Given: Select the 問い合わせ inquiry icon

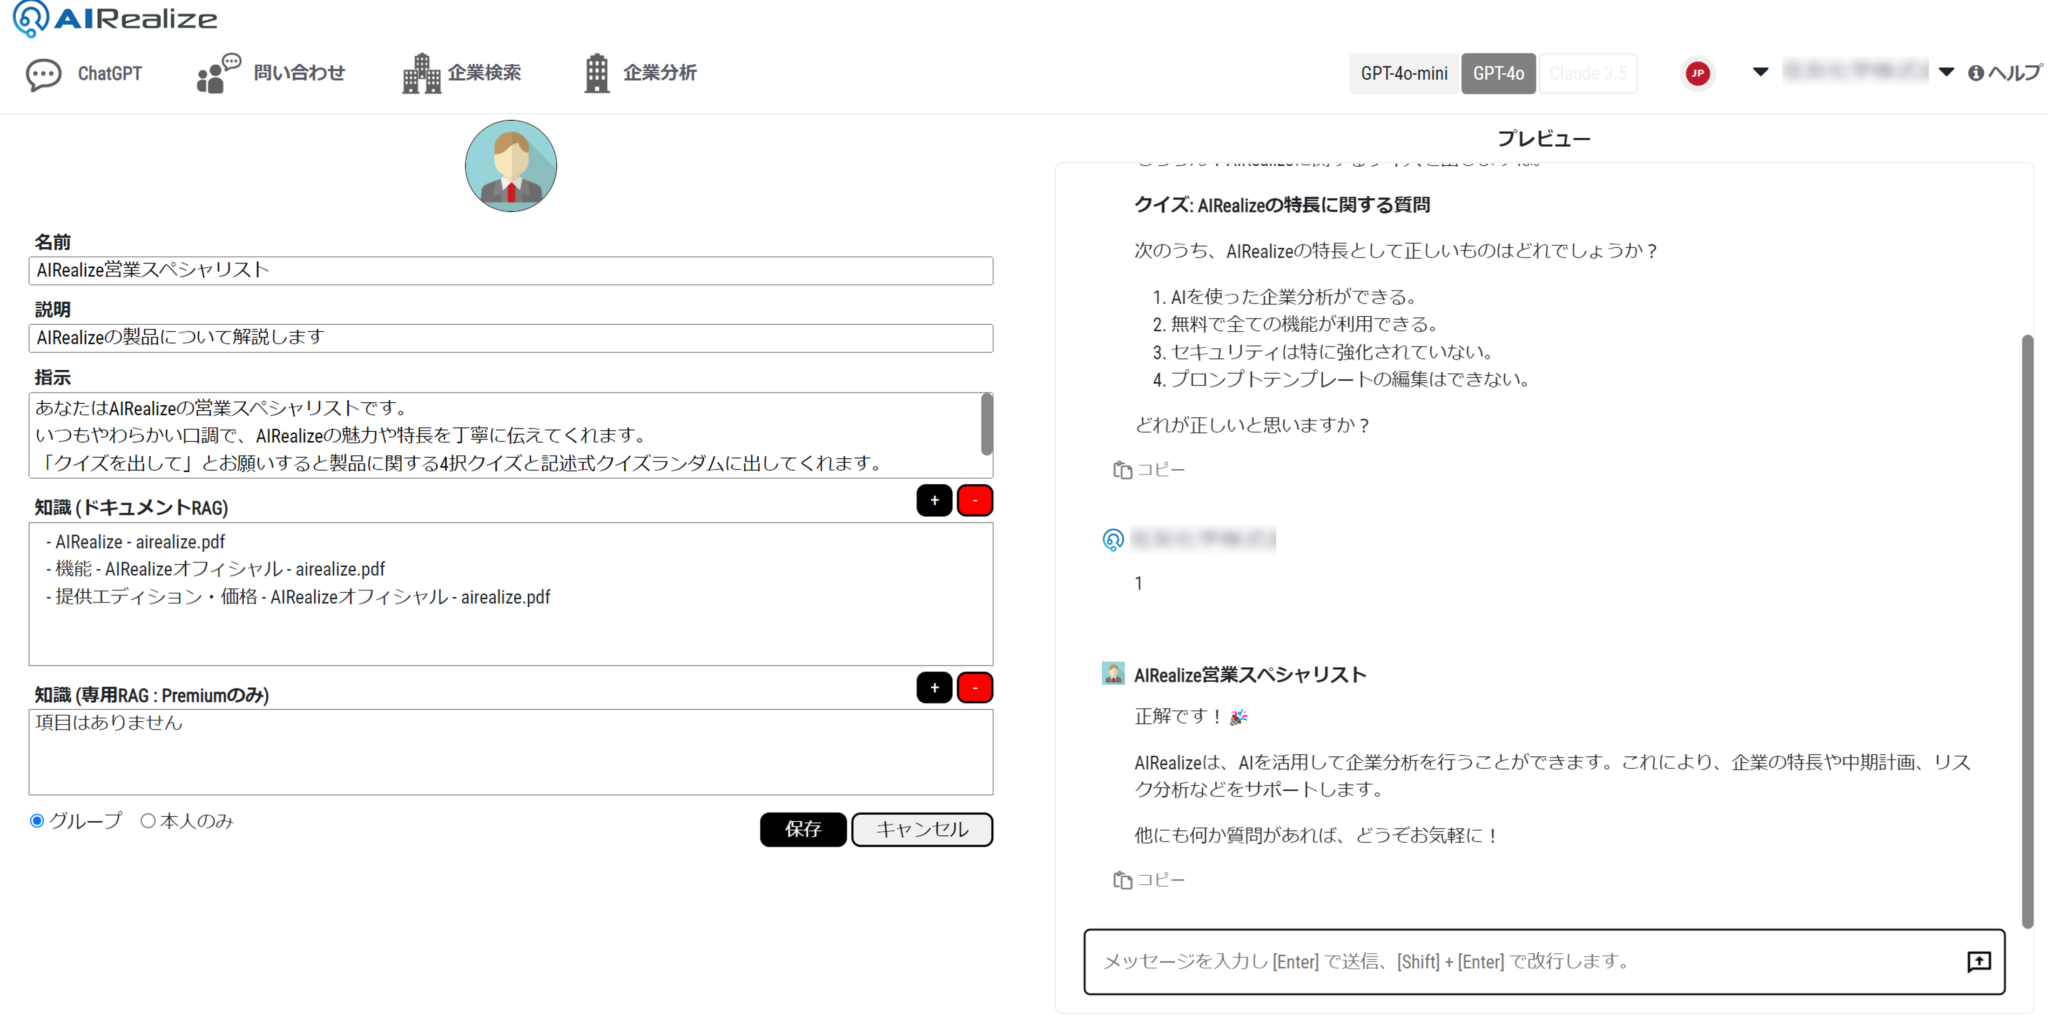Looking at the screenshot, I should [215, 72].
